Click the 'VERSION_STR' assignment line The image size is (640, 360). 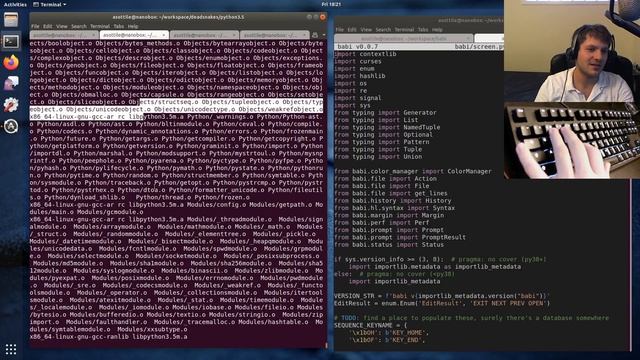[x=442, y=296]
